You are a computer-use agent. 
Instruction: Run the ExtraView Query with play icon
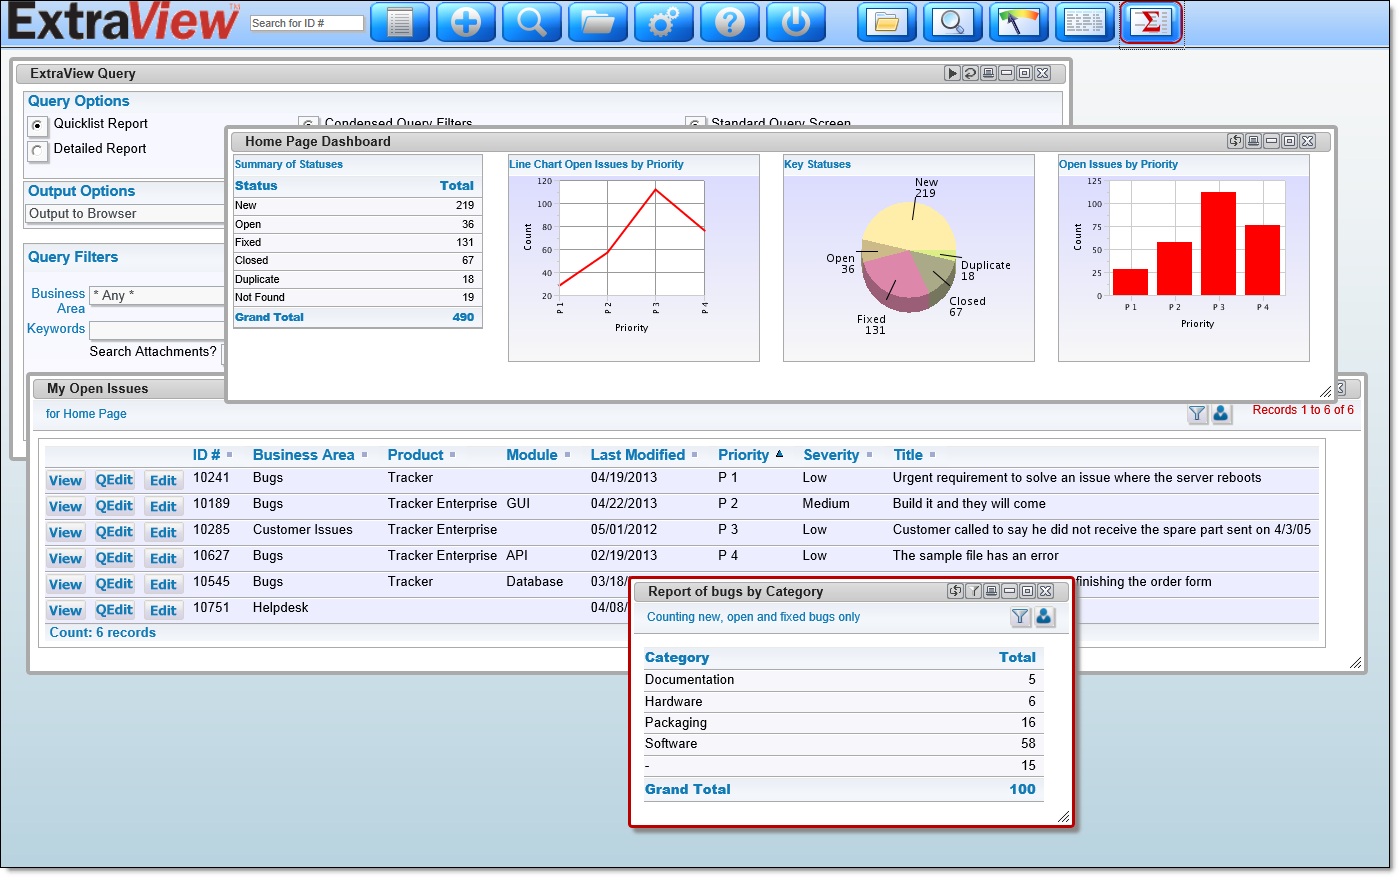pyautogui.click(x=952, y=73)
